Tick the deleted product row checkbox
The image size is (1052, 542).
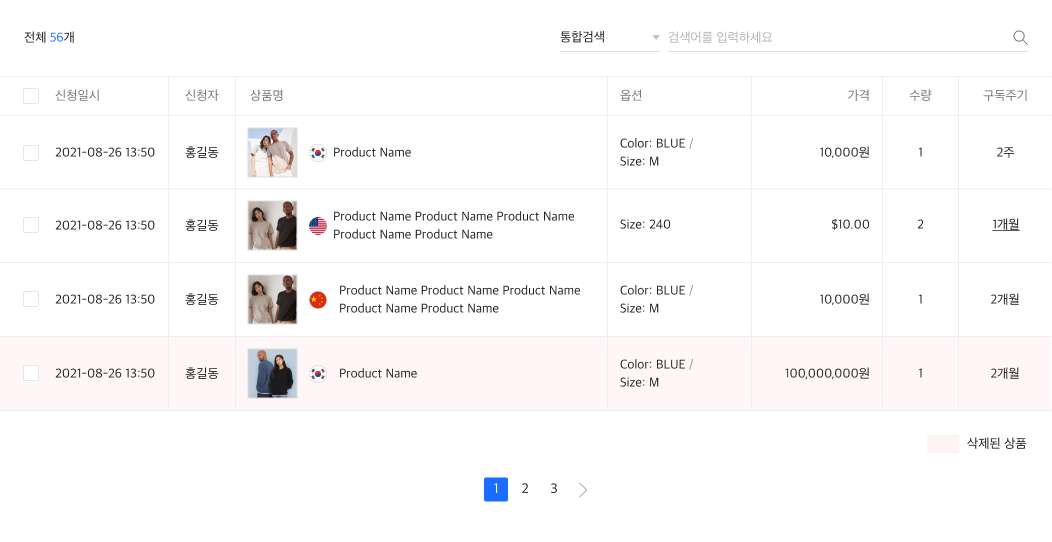pyautogui.click(x=31, y=373)
